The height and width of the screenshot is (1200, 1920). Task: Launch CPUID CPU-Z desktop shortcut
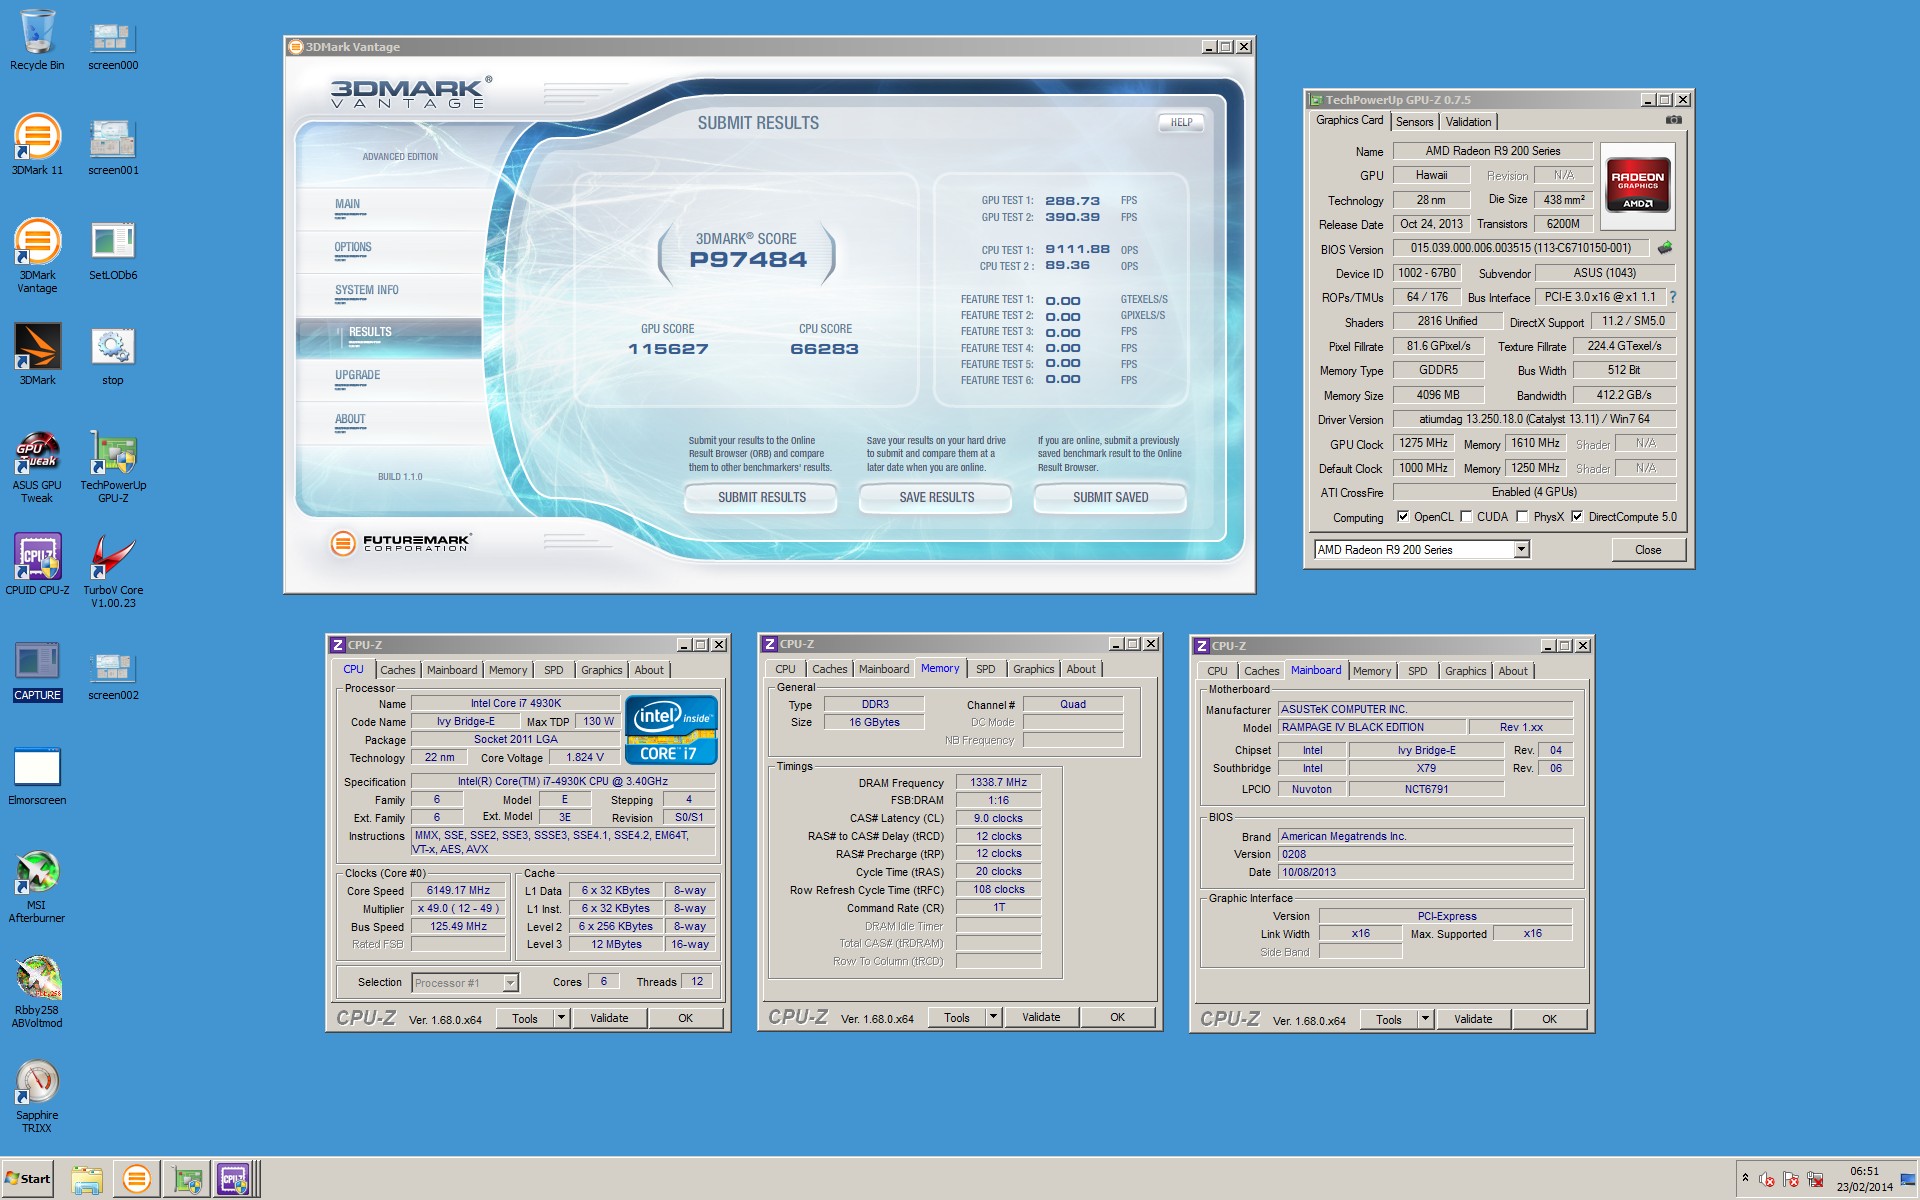(37, 565)
